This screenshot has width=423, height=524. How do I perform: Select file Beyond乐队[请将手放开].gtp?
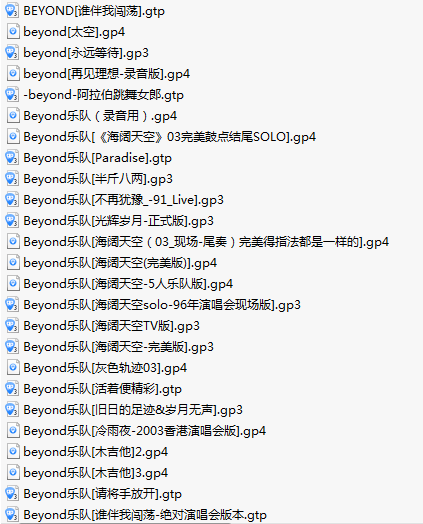[x=102, y=494]
